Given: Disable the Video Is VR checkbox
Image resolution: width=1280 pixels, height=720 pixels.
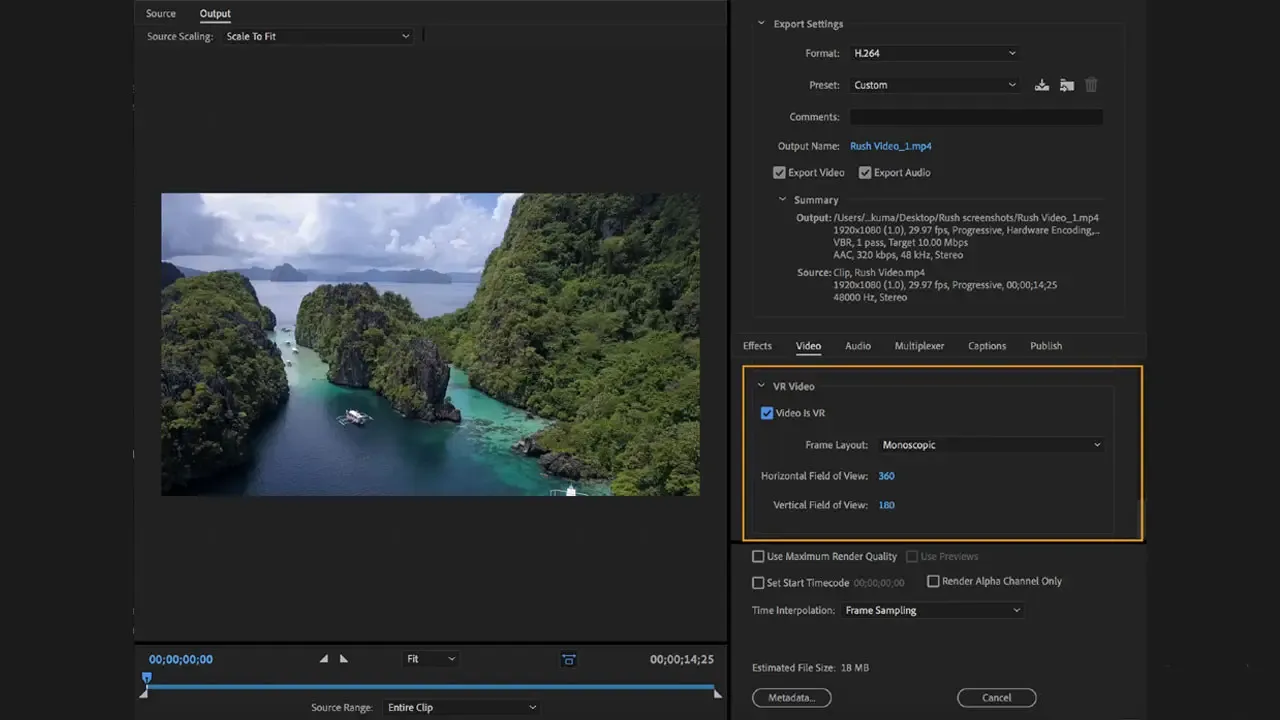Looking at the screenshot, I should [767, 413].
